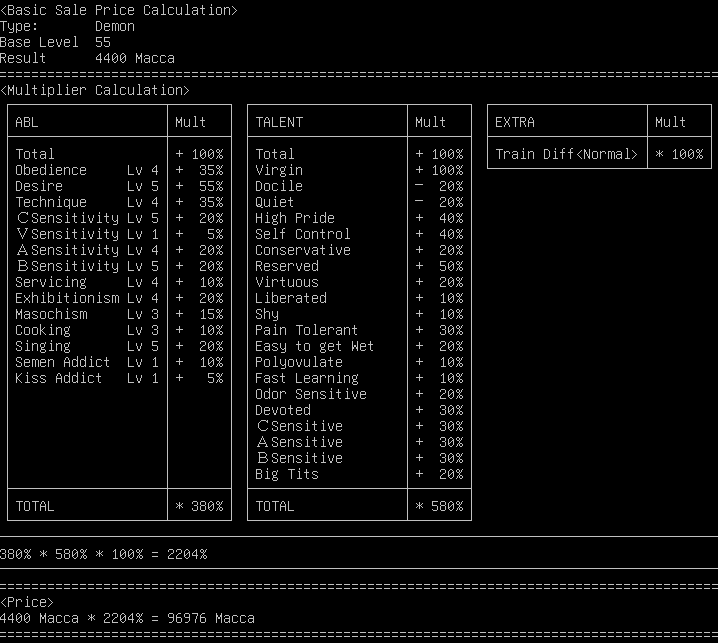Select the Pain Tolerant talent row

tap(359, 330)
